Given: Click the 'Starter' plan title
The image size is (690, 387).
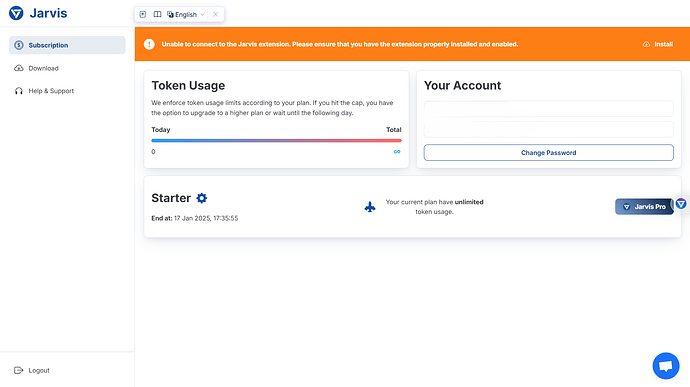Looking at the screenshot, I should pyautogui.click(x=171, y=198).
